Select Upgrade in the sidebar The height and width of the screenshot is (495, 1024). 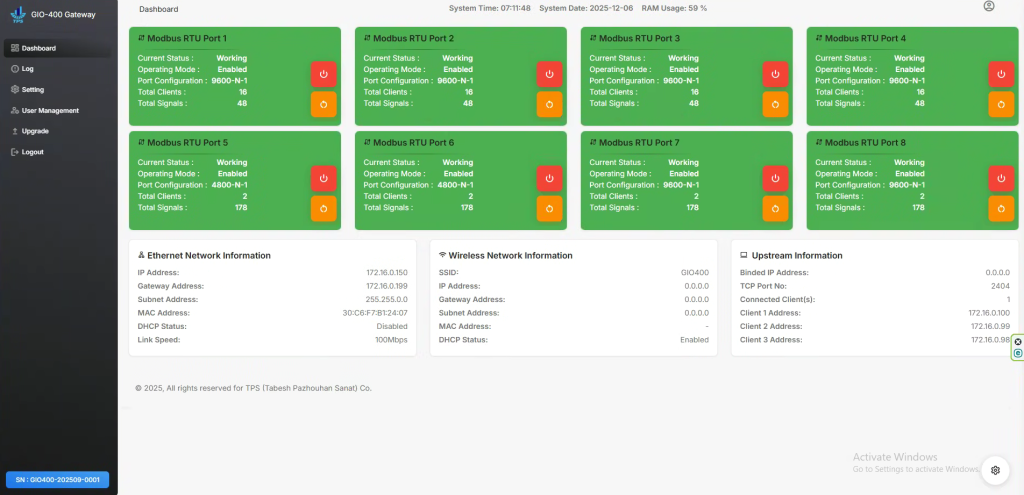click(34, 131)
